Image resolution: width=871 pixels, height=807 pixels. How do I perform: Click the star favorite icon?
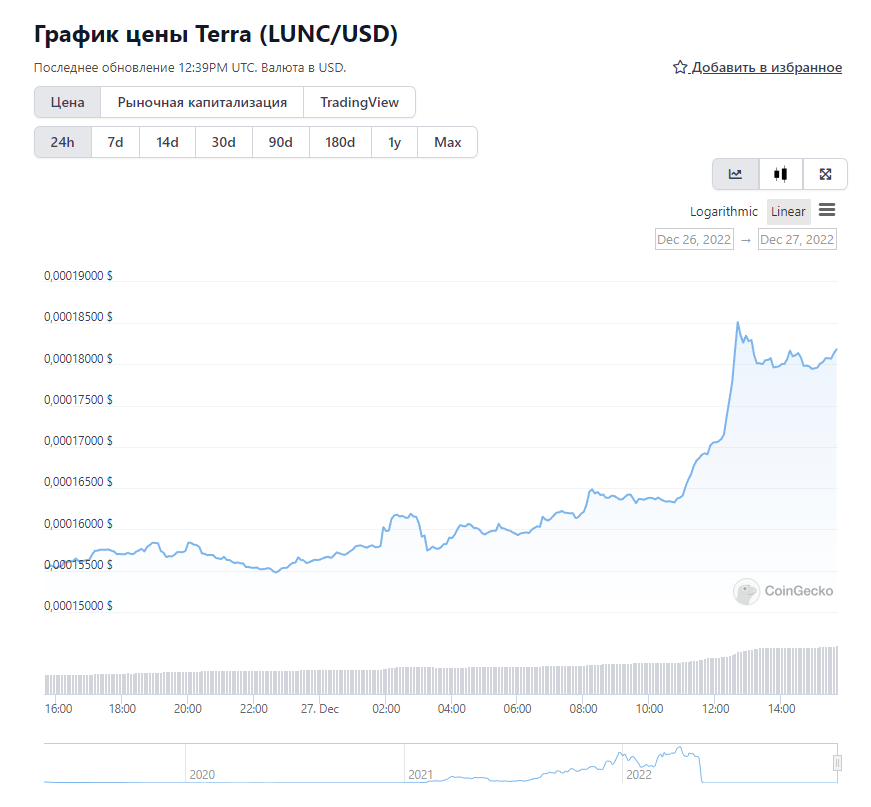(x=680, y=67)
